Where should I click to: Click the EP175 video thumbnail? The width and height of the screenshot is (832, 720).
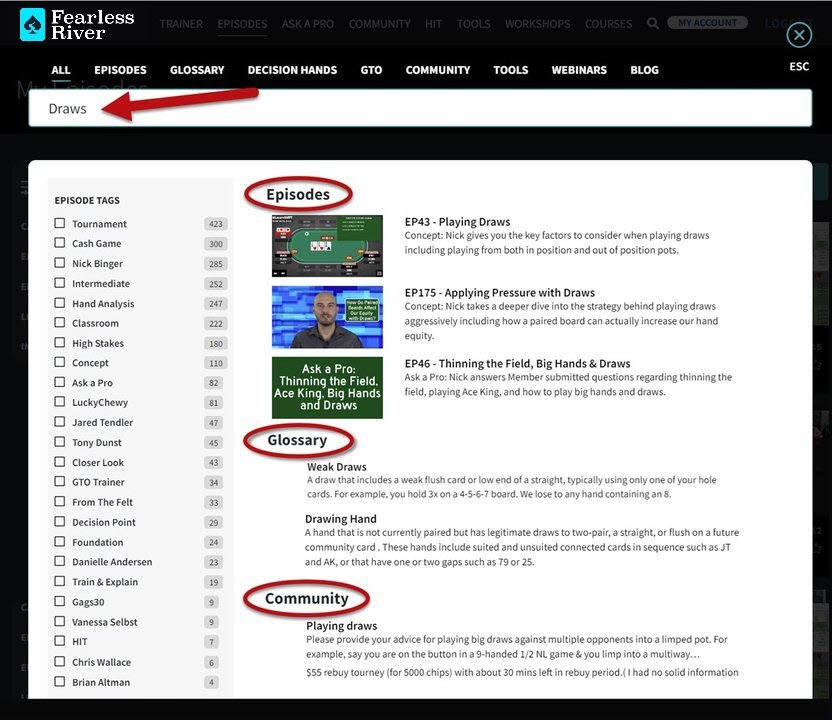coord(327,316)
